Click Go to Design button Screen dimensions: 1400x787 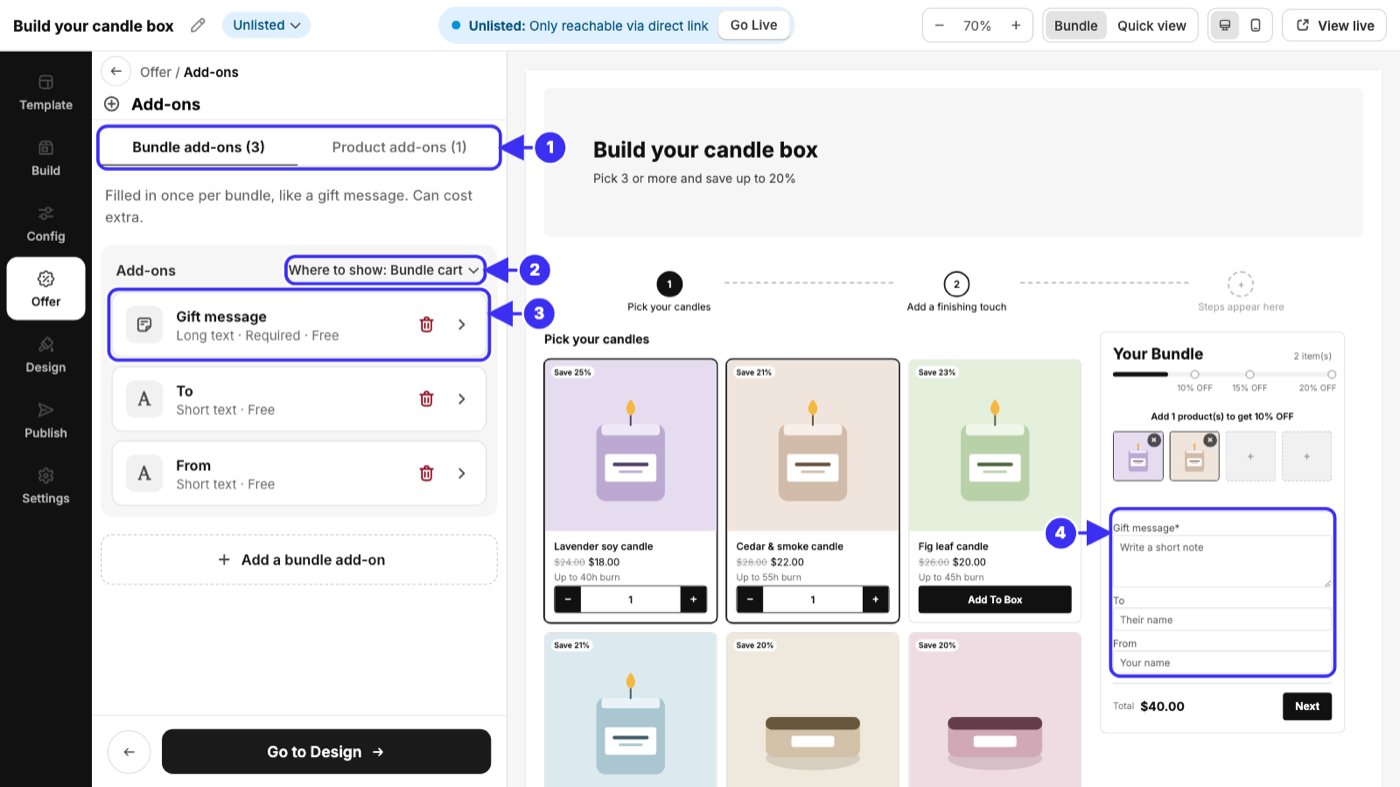click(326, 752)
